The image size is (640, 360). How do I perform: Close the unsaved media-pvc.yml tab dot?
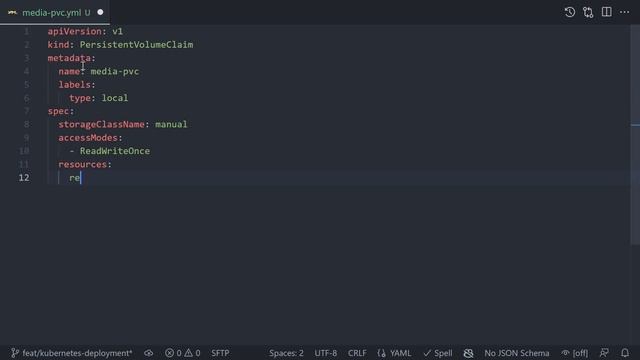click(x=100, y=12)
